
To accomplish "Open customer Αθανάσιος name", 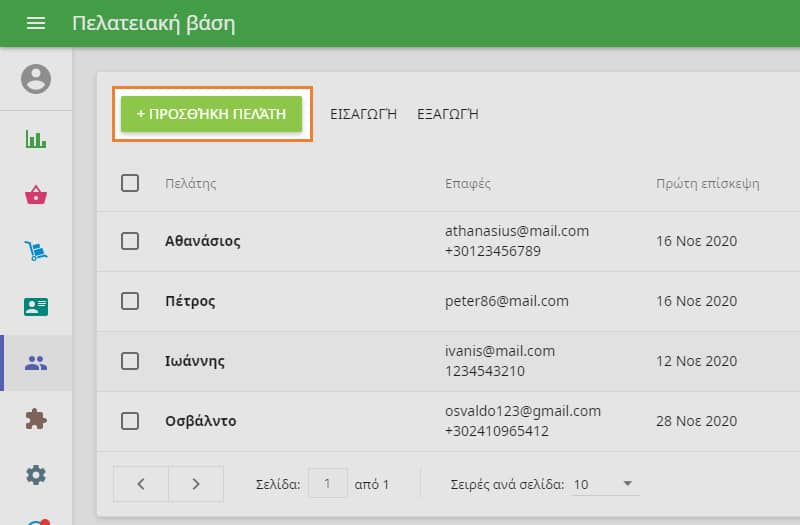I will tap(203, 241).
